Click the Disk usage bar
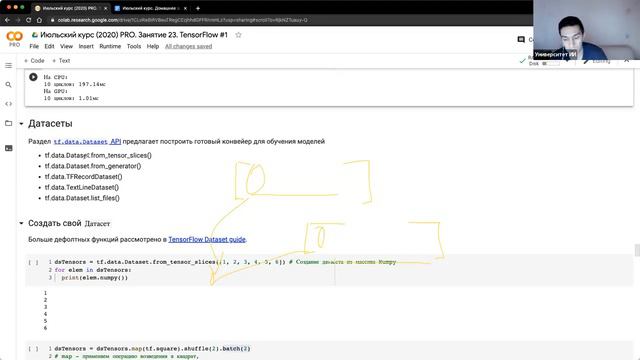The height and width of the screenshot is (360, 640). coord(551,64)
